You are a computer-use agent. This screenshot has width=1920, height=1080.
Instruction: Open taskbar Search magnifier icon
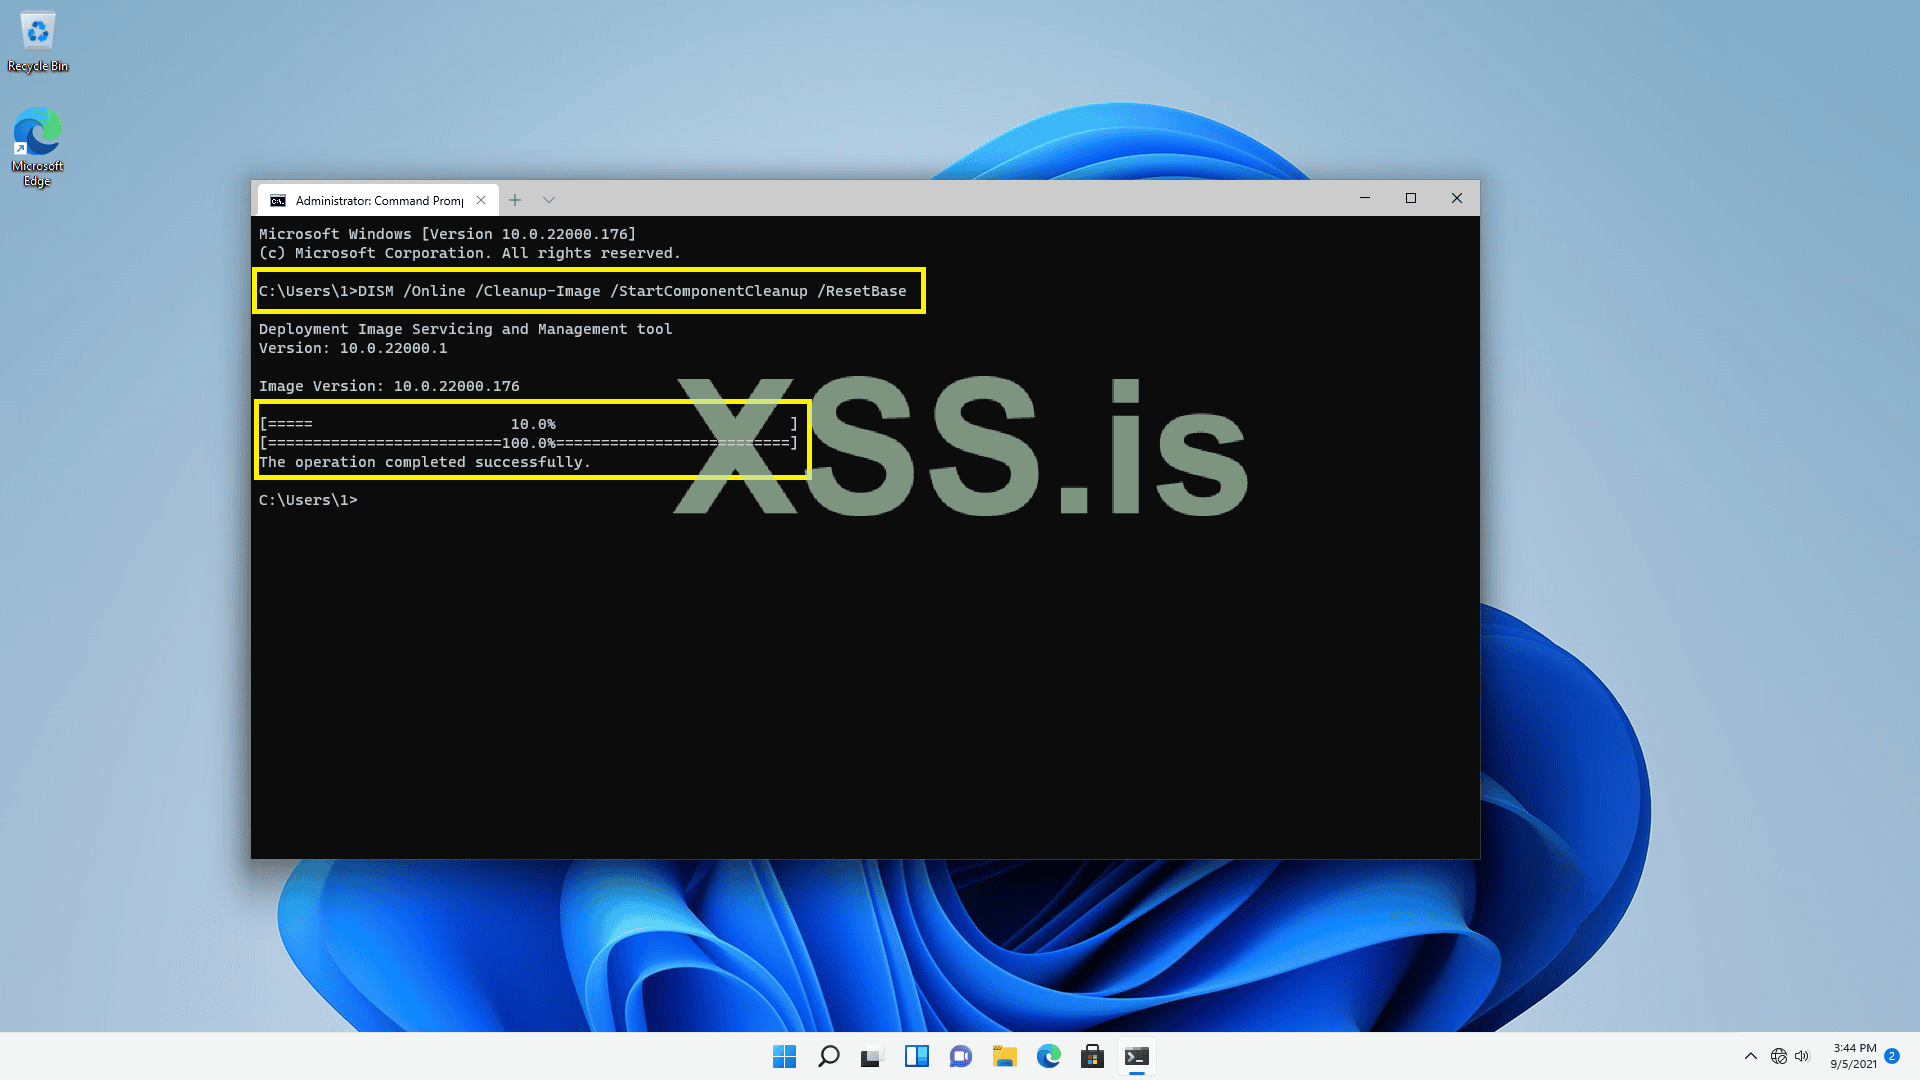click(x=828, y=1056)
